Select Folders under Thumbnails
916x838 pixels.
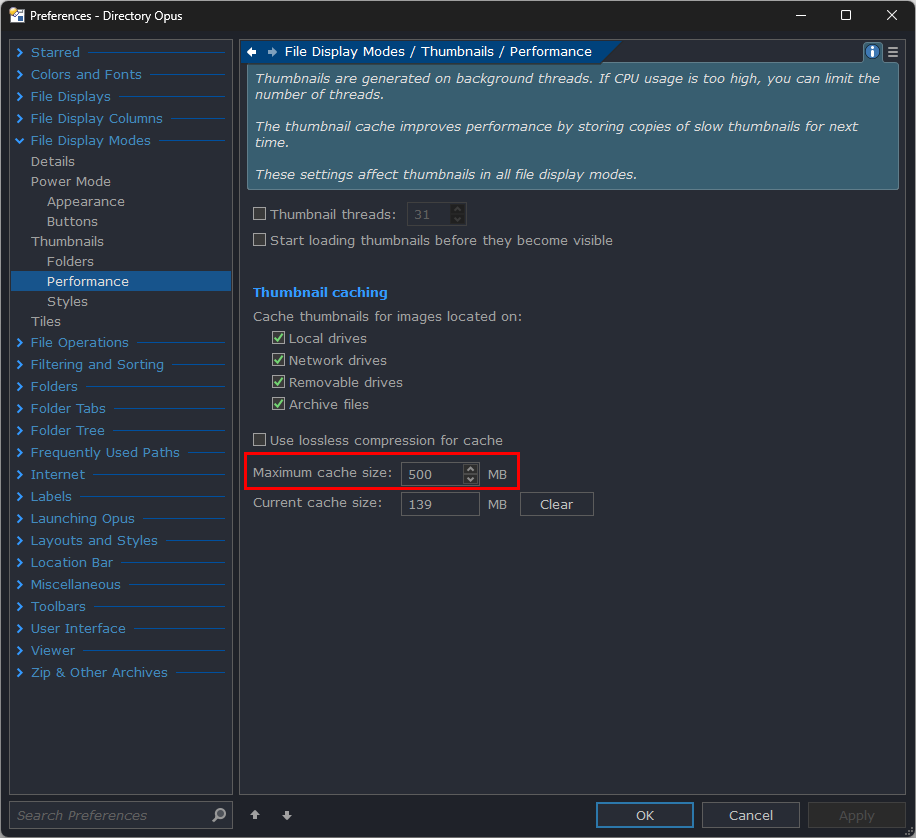click(x=70, y=261)
